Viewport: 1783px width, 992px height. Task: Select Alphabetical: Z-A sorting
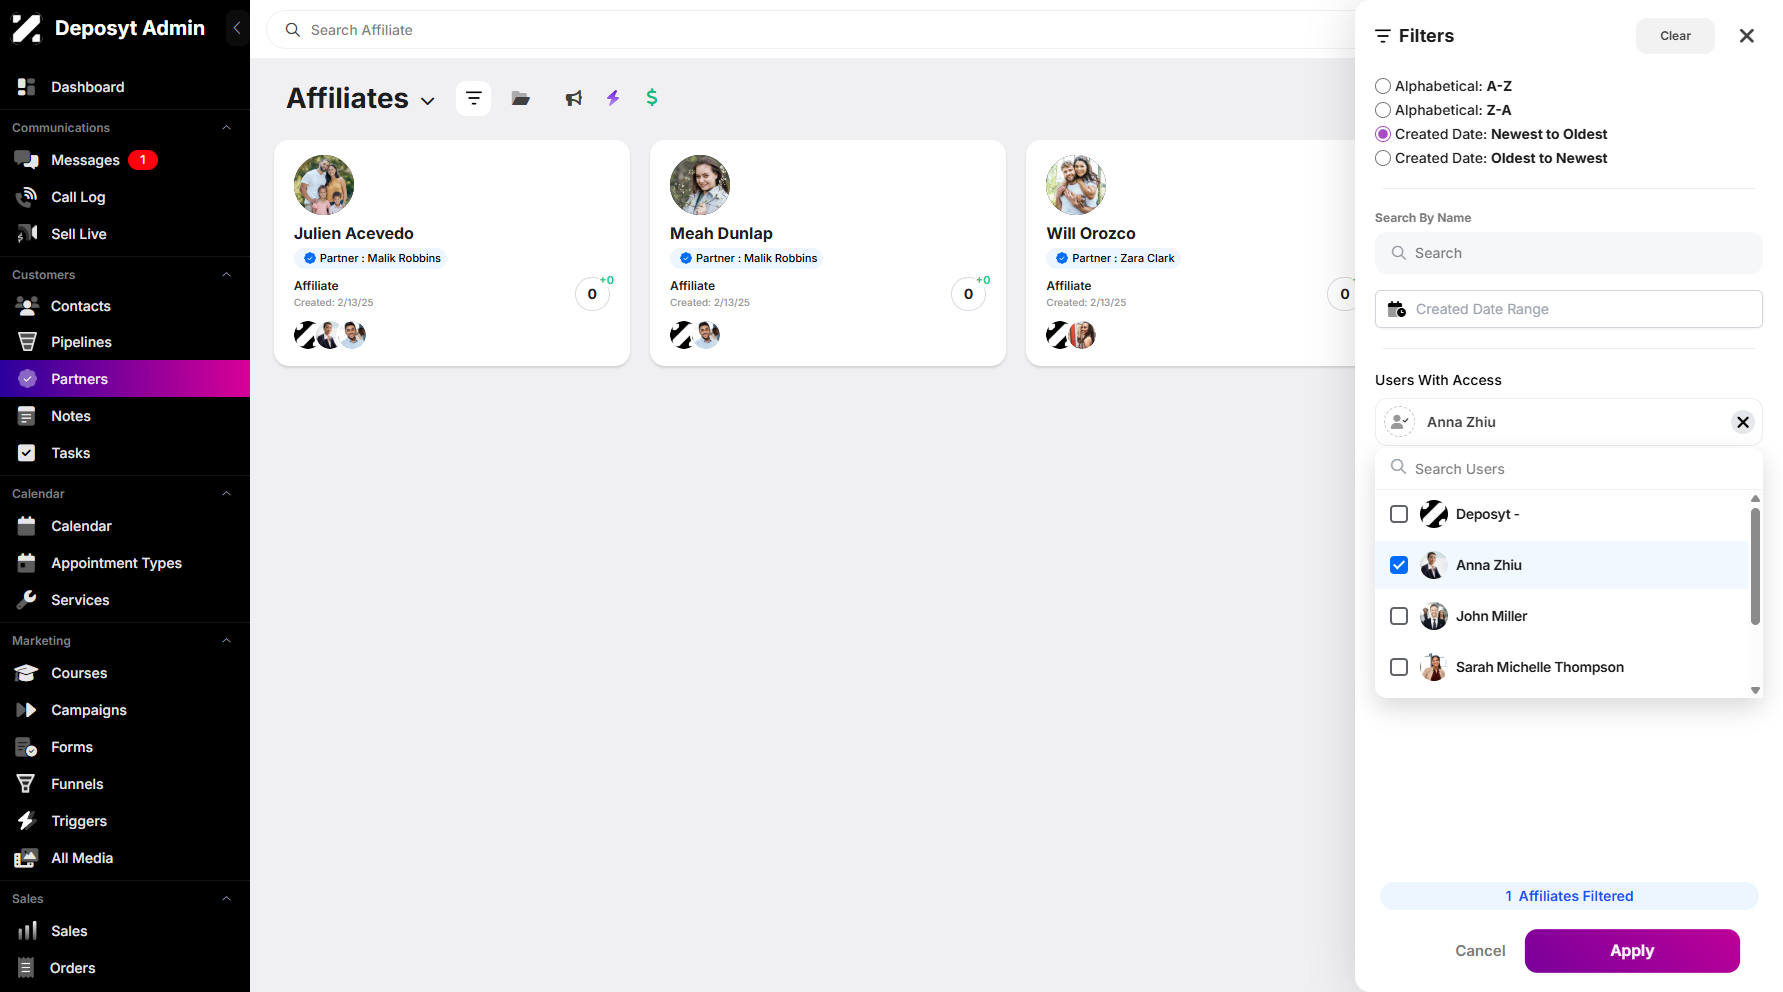[x=1383, y=110]
